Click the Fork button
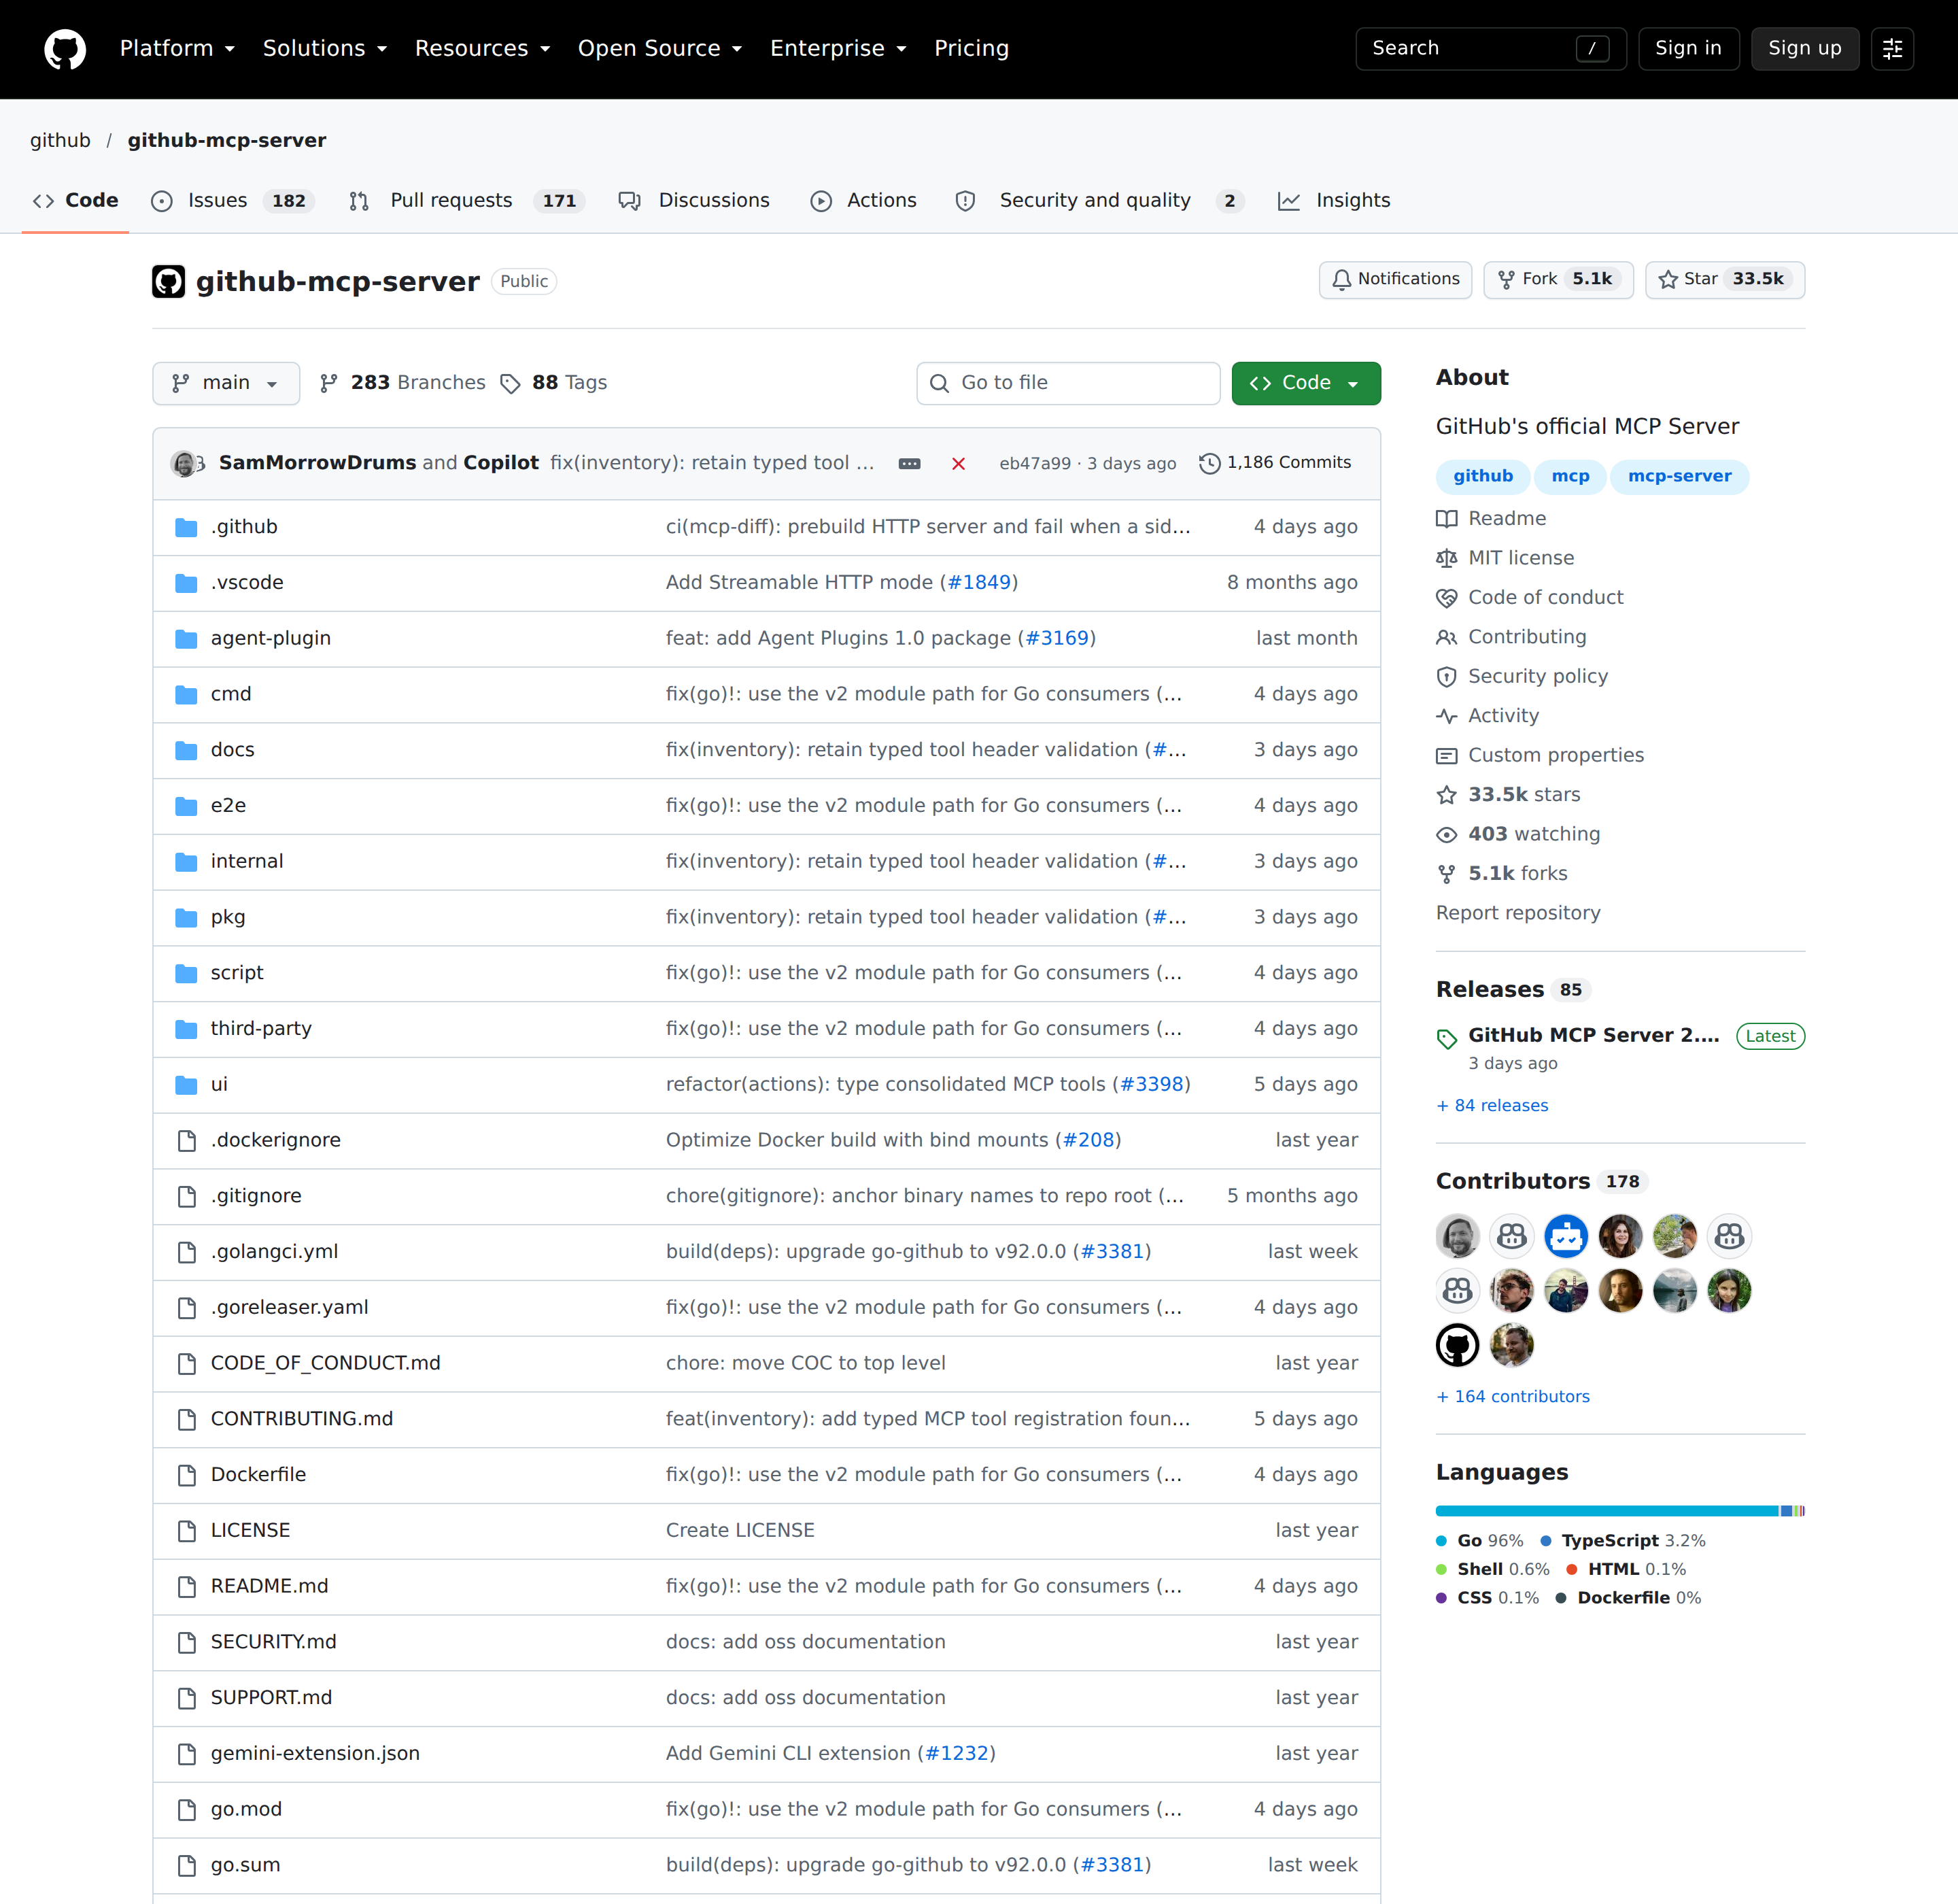This screenshot has height=1904, width=1958. [1558, 279]
